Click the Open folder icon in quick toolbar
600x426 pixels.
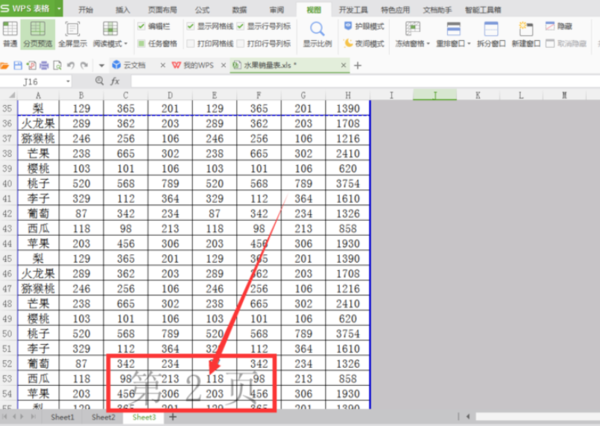pyautogui.click(x=5, y=66)
